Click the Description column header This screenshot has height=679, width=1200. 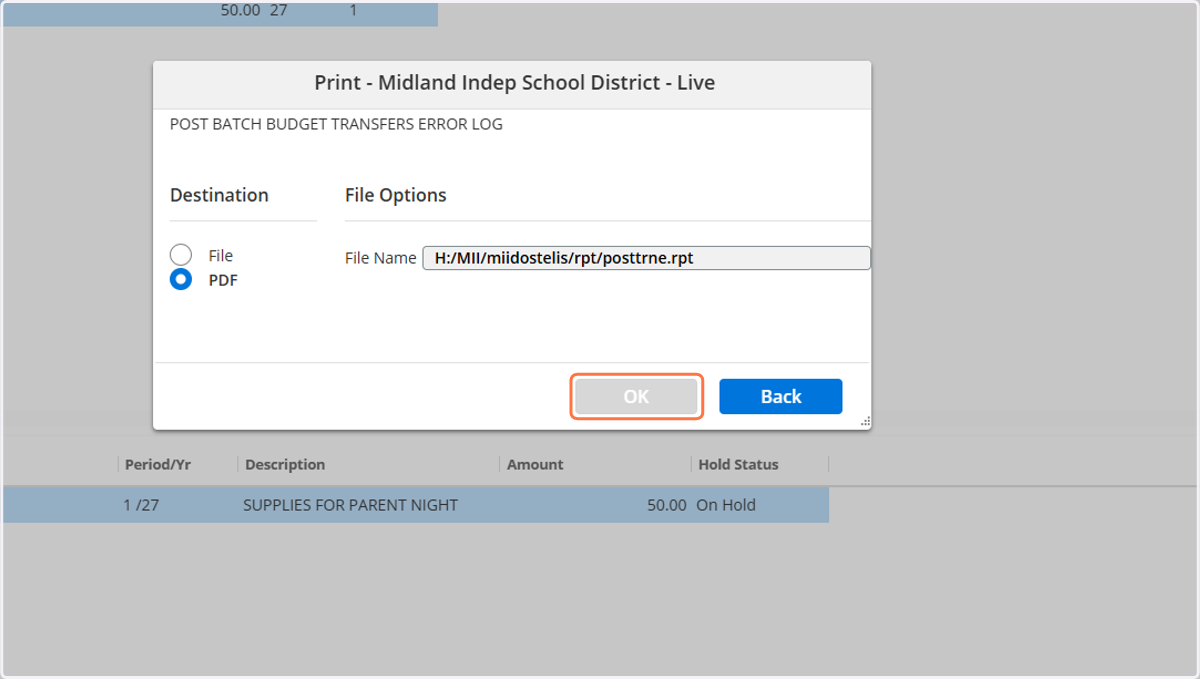(x=285, y=464)
